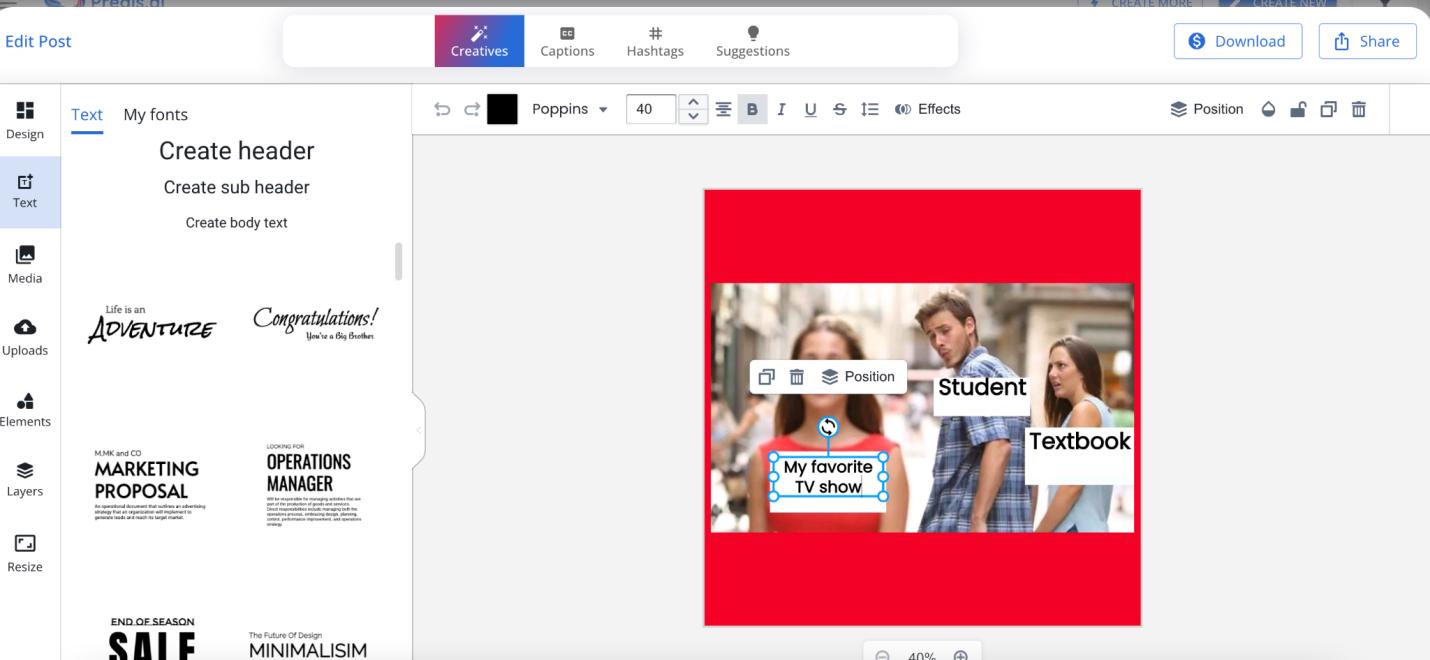Open Position in floating canvas toolbar
Image resolution: width=1430 pixels, height=660 pixels.
[x=858, y=377]
